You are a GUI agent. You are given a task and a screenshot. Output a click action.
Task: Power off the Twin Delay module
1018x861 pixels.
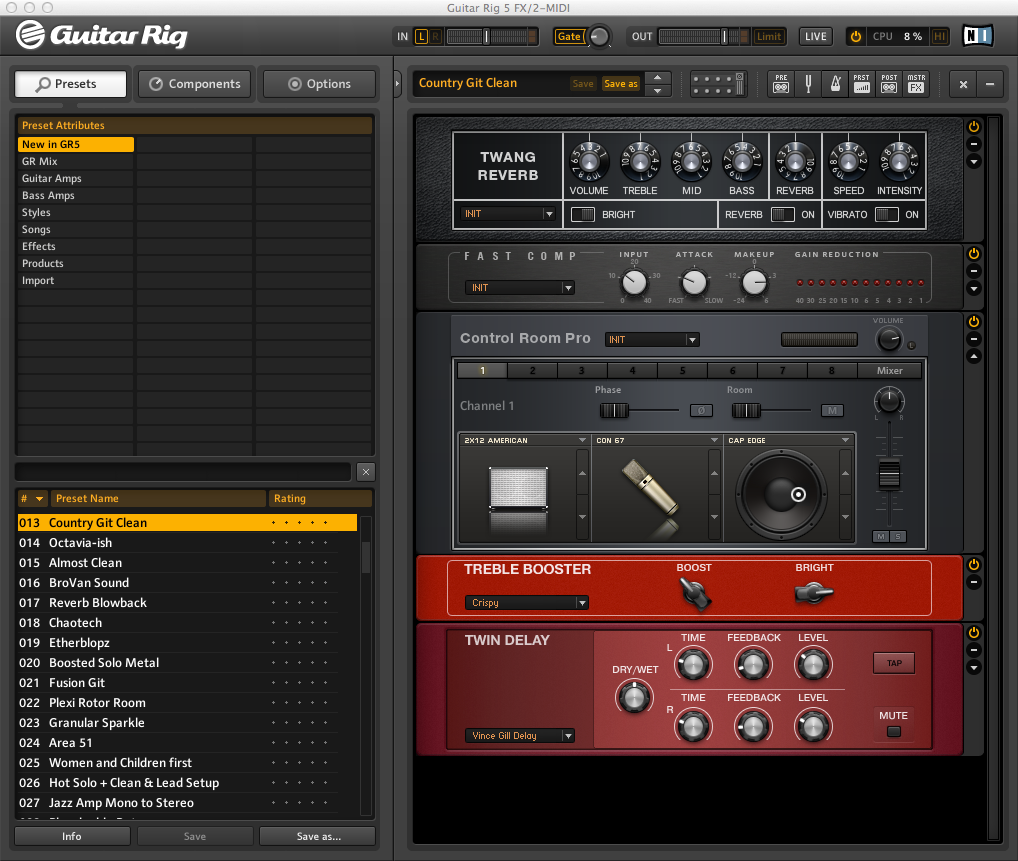tap(974, 632)
